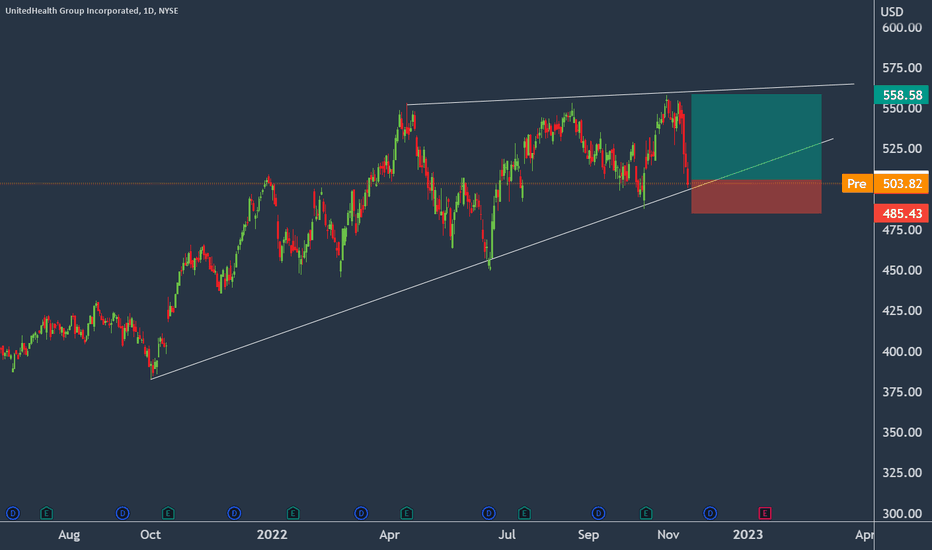Viewport: 932px width, 550px height.
Task: Click the 575.00 price axis label
Action: click(x=902, y=68)
